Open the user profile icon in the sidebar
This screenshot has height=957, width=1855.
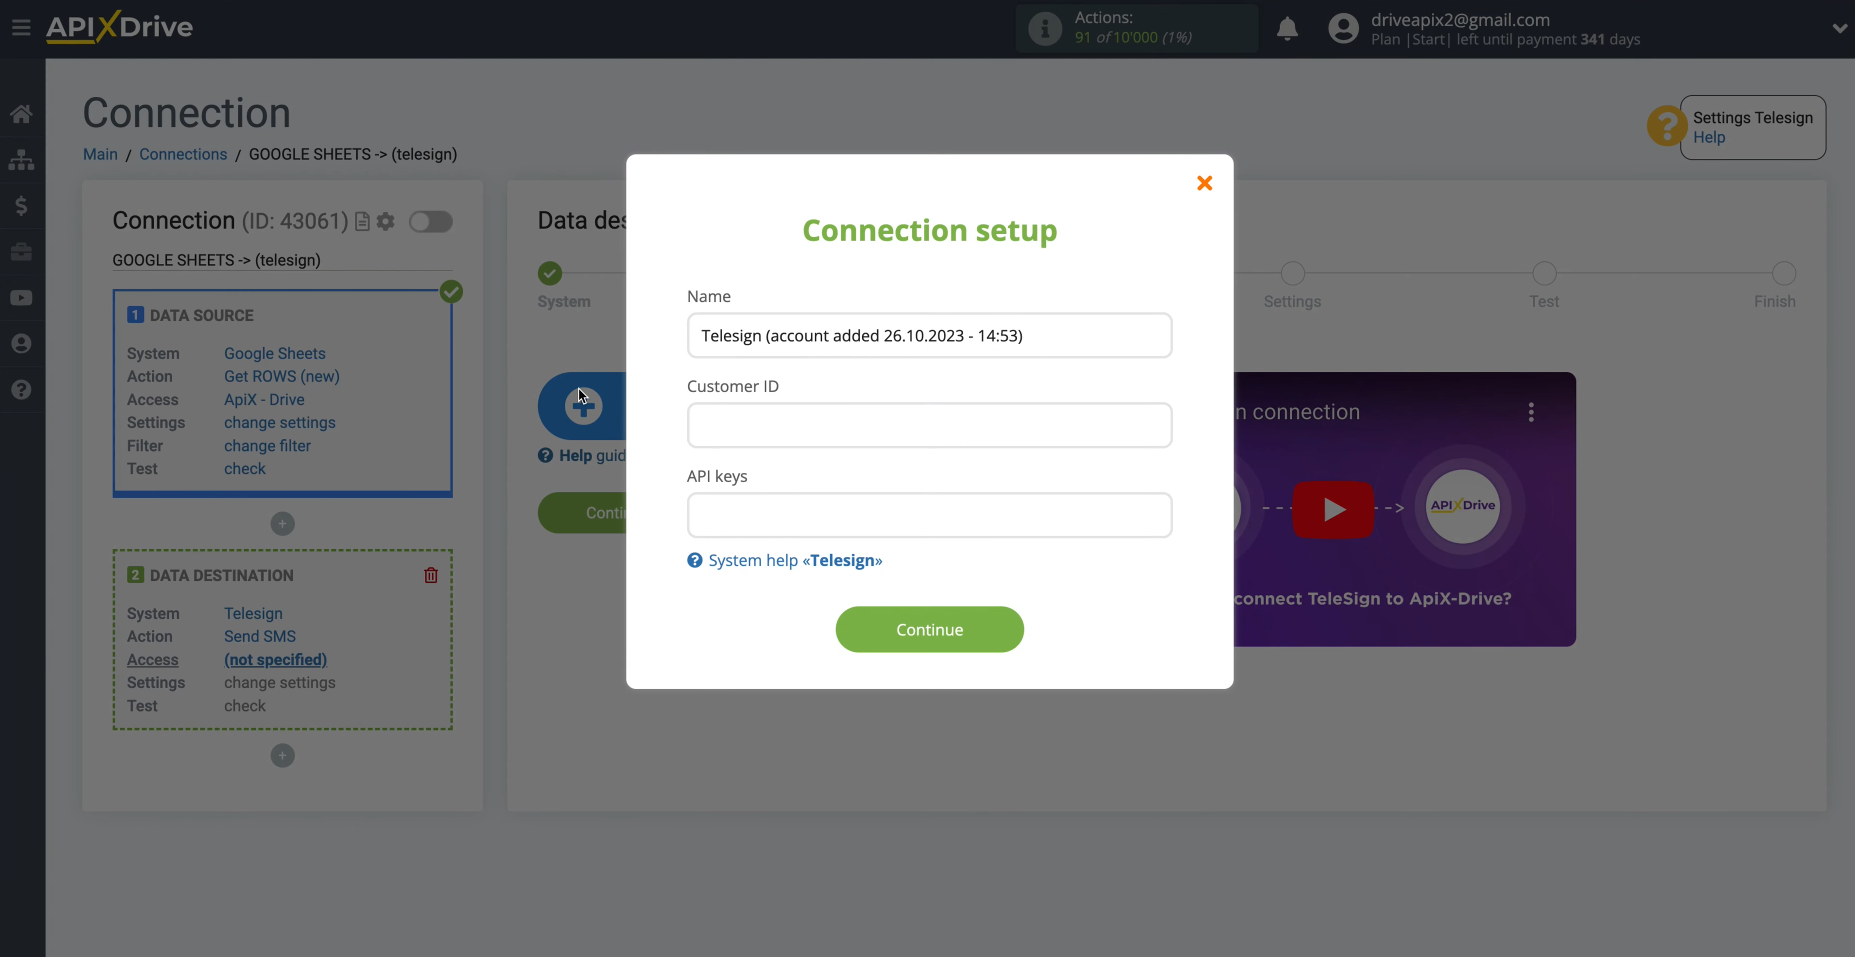(21, 343)
